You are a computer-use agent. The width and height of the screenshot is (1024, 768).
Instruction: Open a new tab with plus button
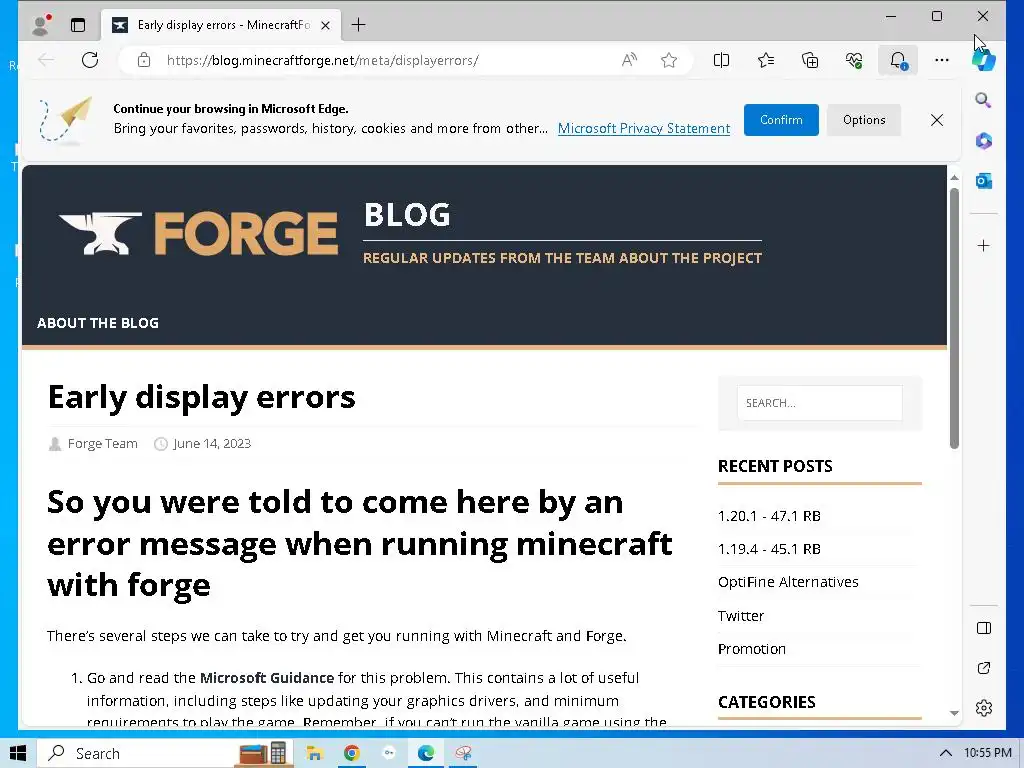359,25
